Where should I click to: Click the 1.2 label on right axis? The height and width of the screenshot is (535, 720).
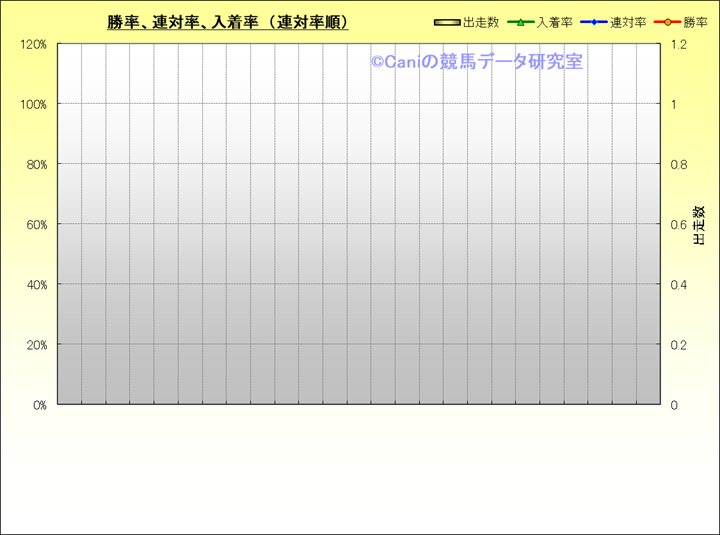(678, 44)
